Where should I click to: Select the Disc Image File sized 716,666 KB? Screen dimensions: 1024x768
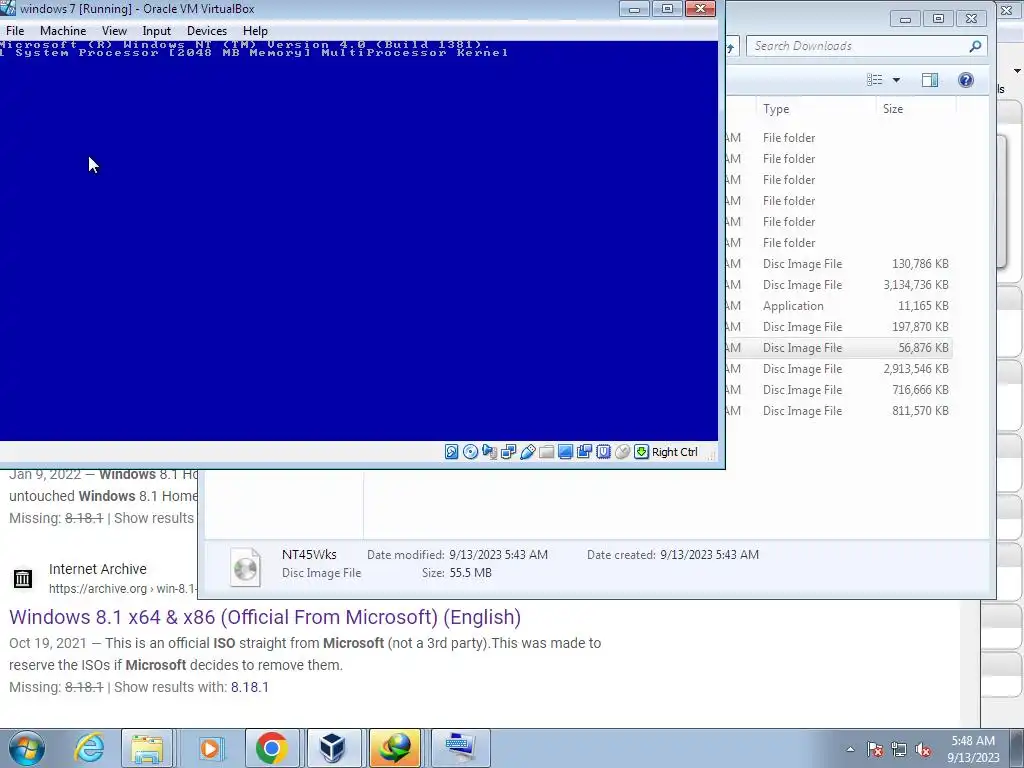[x=839, y=389]
